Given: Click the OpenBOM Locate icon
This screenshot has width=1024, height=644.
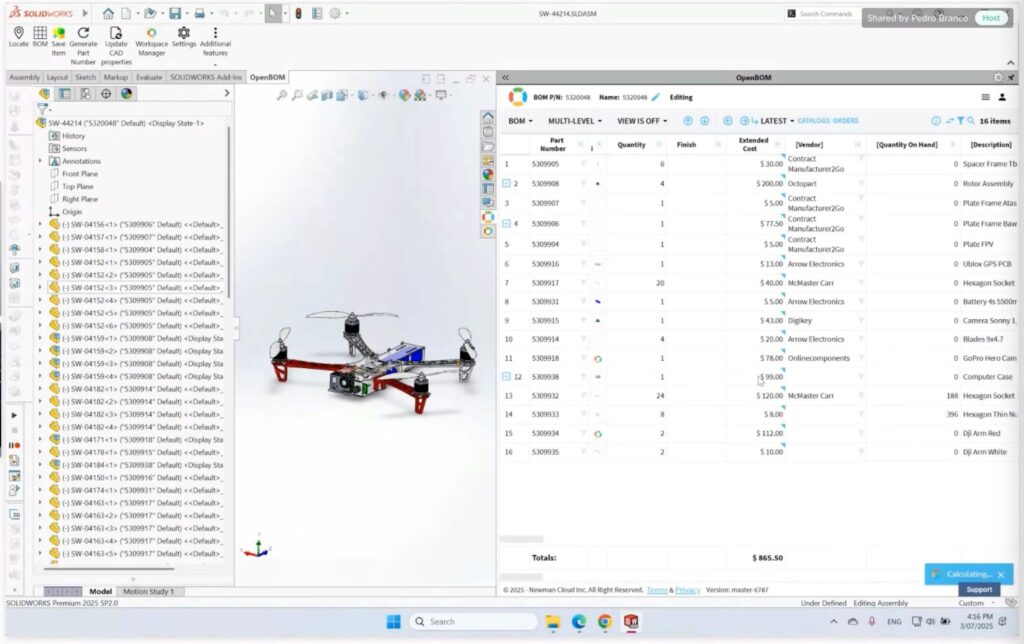Looking at the screenshot, I should [x=18, y=37].
